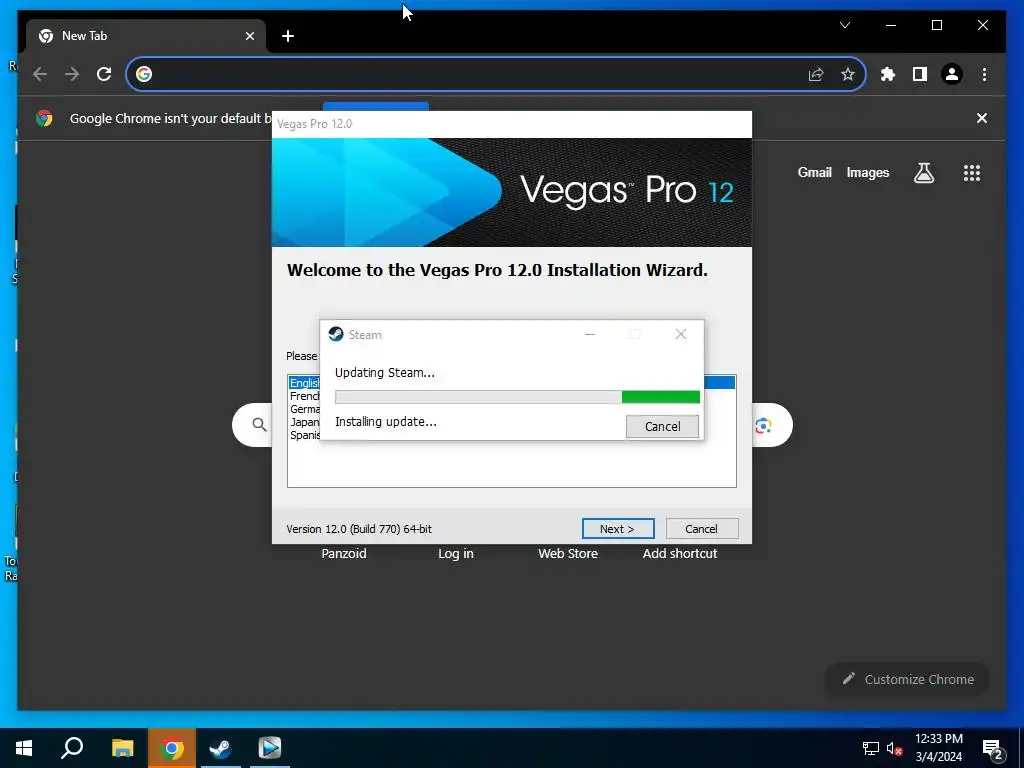
Task: Select Japanese in the language list
Action: point(304,422)
